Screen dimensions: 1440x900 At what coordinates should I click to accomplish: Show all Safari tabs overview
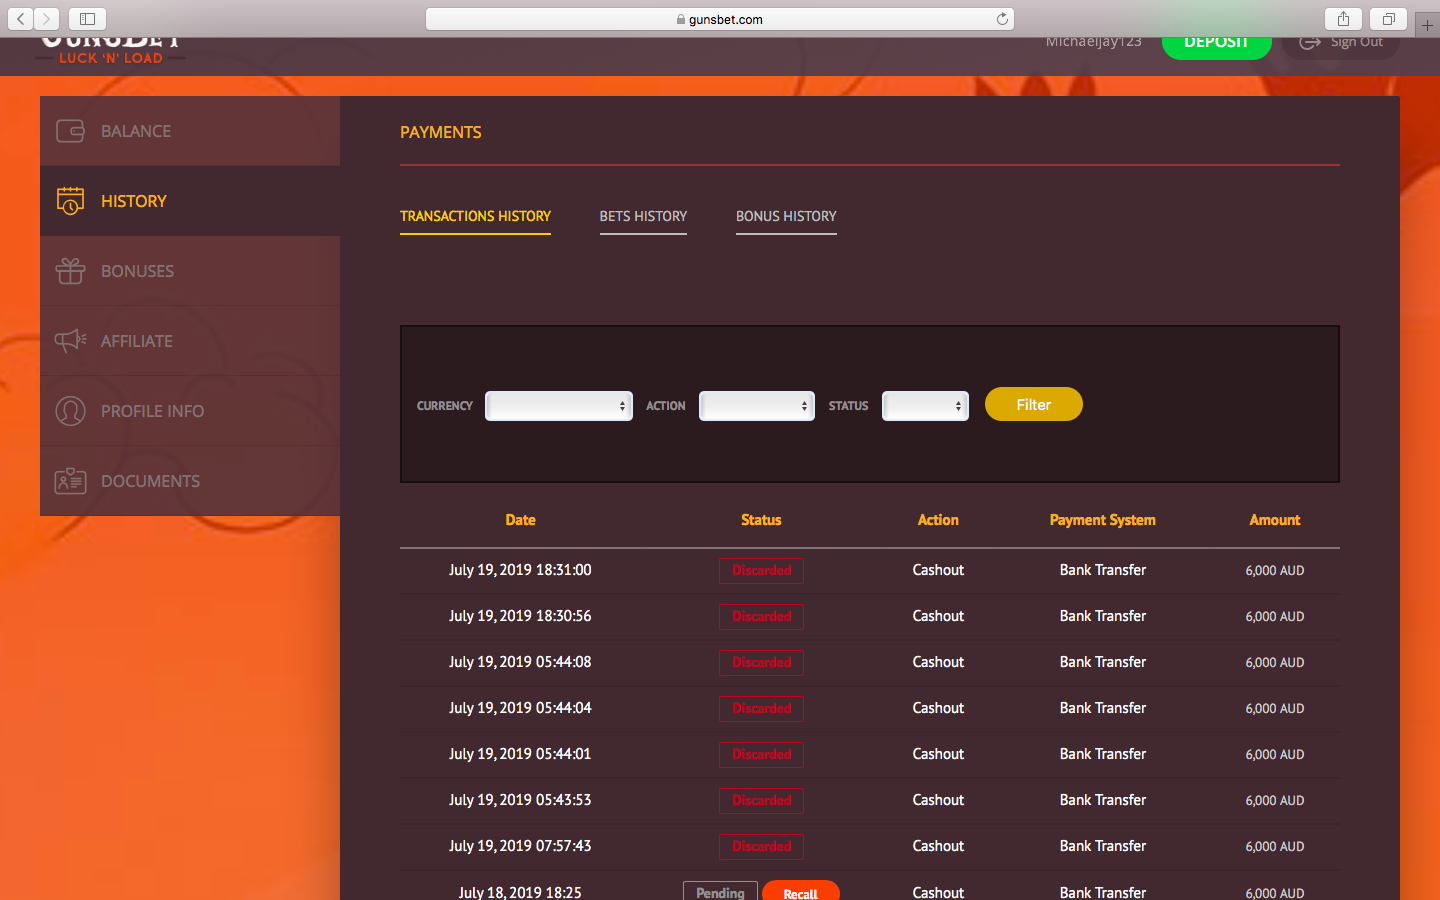1388,19
